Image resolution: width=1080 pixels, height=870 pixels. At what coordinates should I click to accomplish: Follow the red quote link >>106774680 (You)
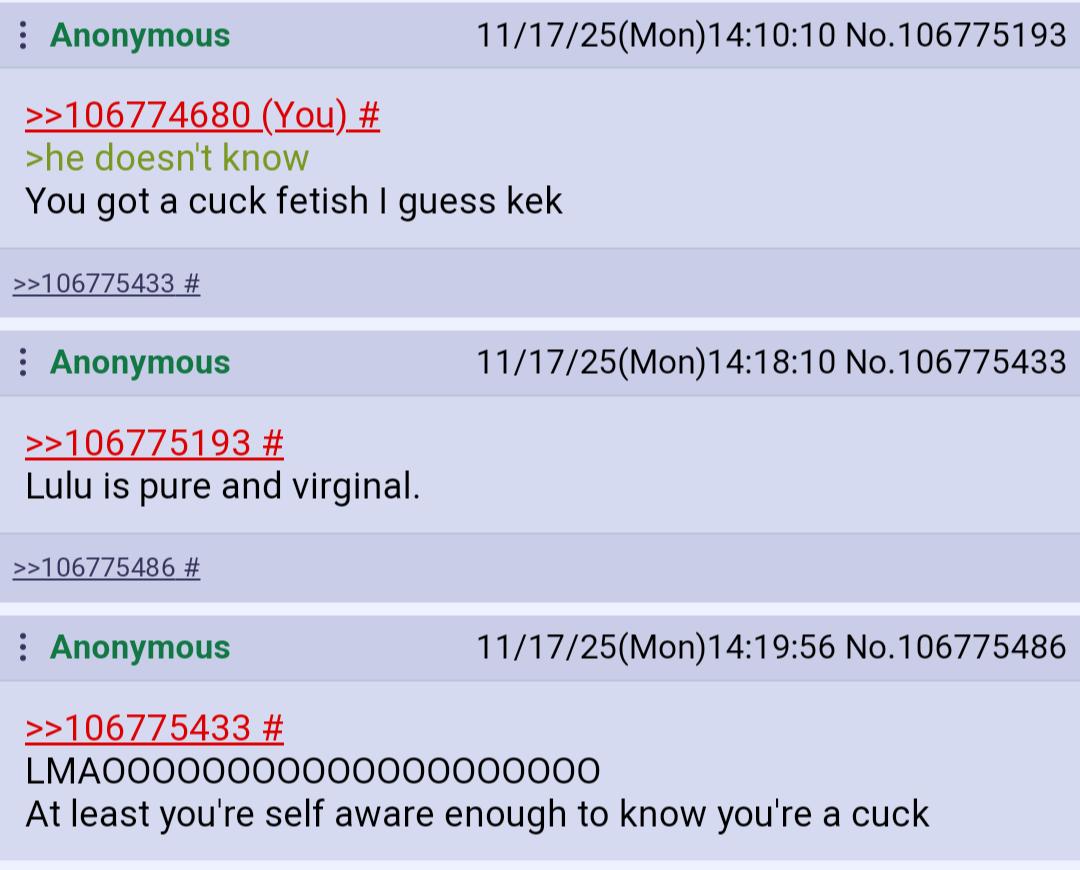(186, 115)
